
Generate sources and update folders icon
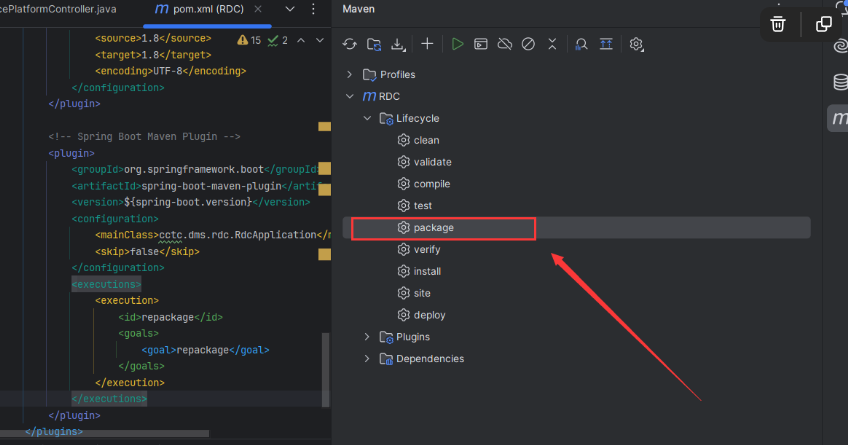click(374, 44)
